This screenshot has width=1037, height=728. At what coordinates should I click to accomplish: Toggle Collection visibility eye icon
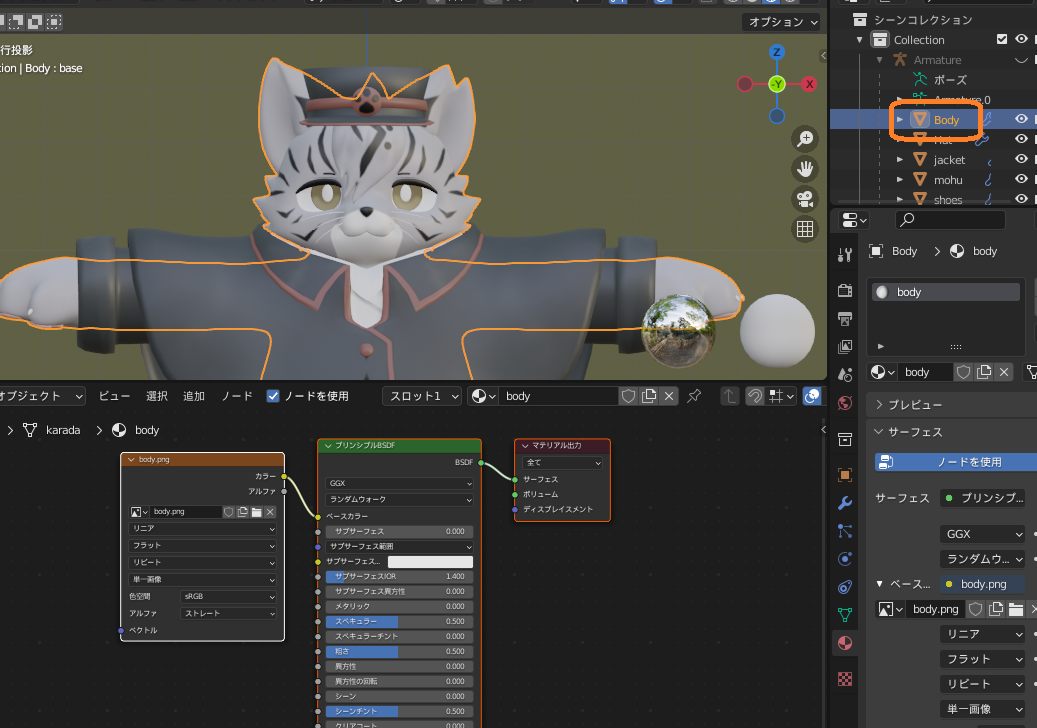pyautogui.click(x=1021, y=39)
